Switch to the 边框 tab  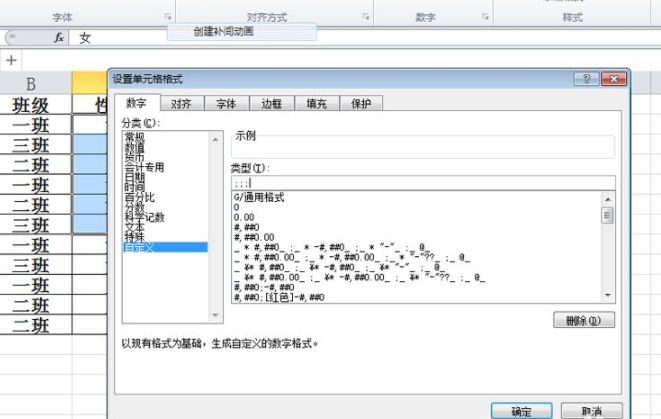272,104
